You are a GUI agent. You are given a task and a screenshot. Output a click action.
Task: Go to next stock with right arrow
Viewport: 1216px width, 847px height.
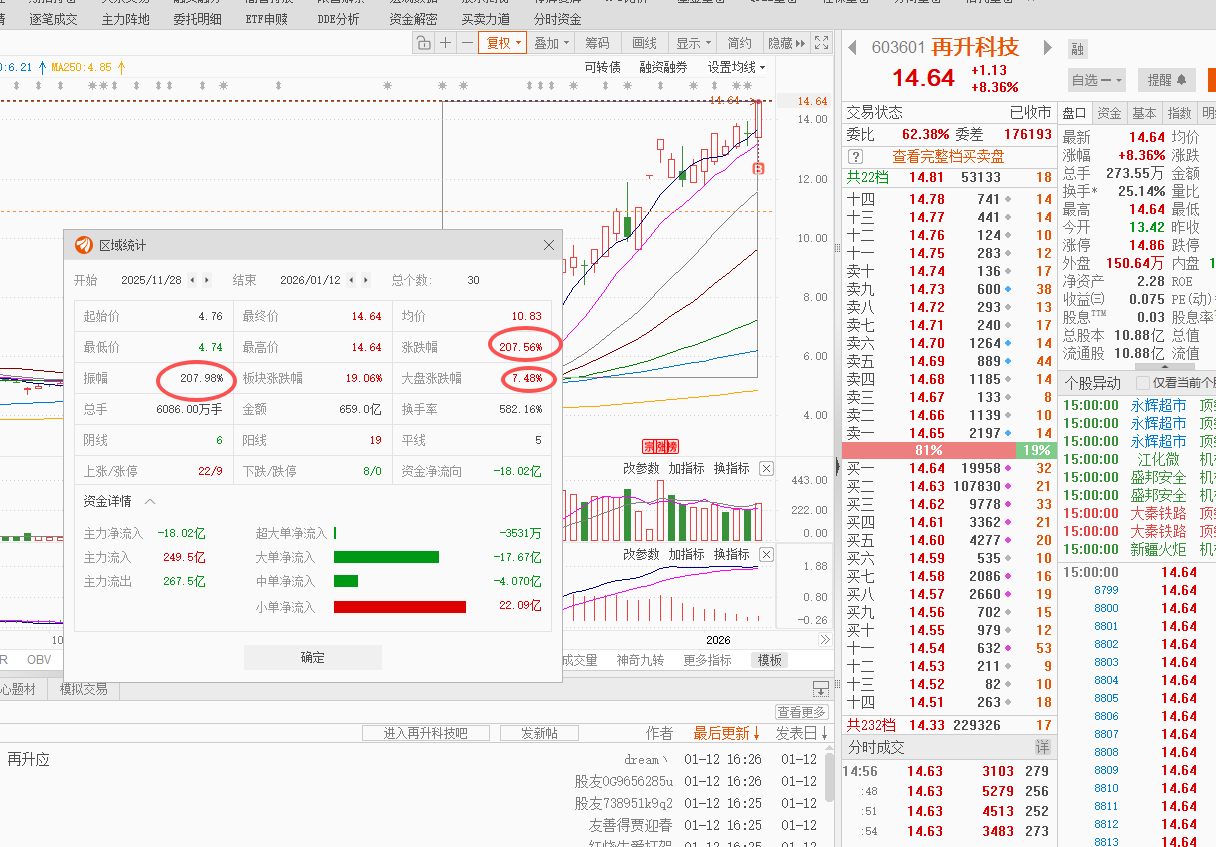[1048, 47]
